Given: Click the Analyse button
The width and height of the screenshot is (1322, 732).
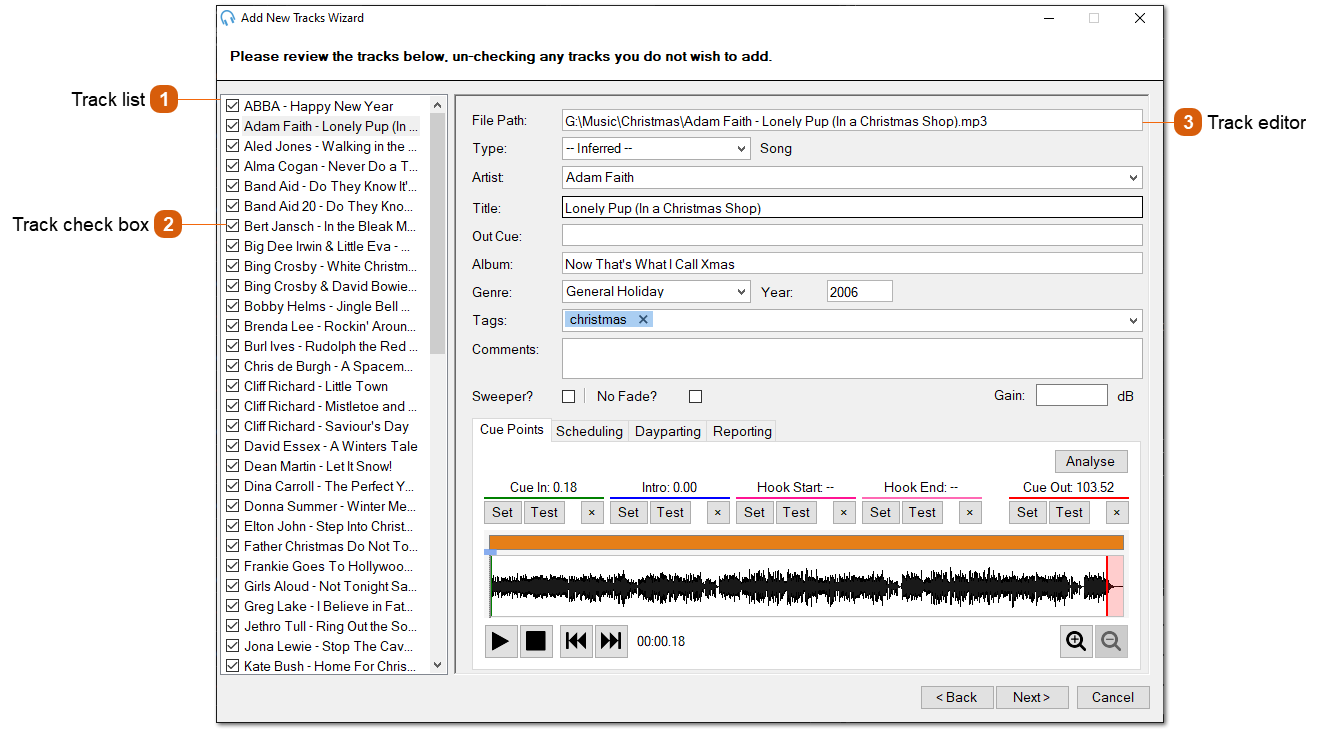Looking at the screenshot, I should (1090, 461).
